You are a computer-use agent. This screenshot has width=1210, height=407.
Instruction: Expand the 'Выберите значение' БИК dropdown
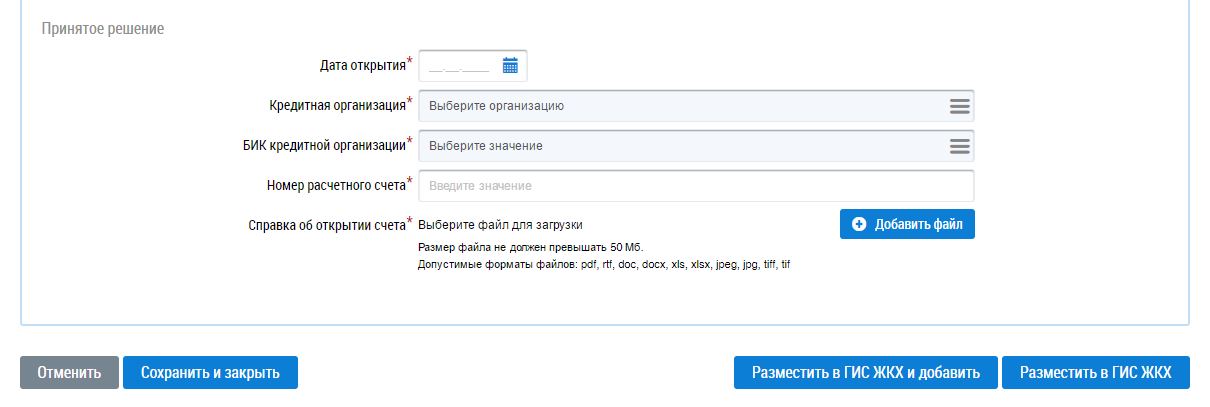click(680, 146)
